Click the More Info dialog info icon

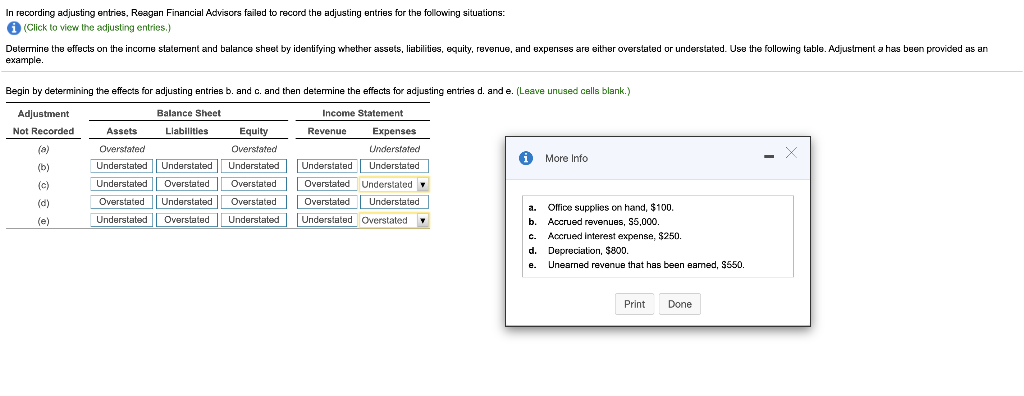[526, 158]
